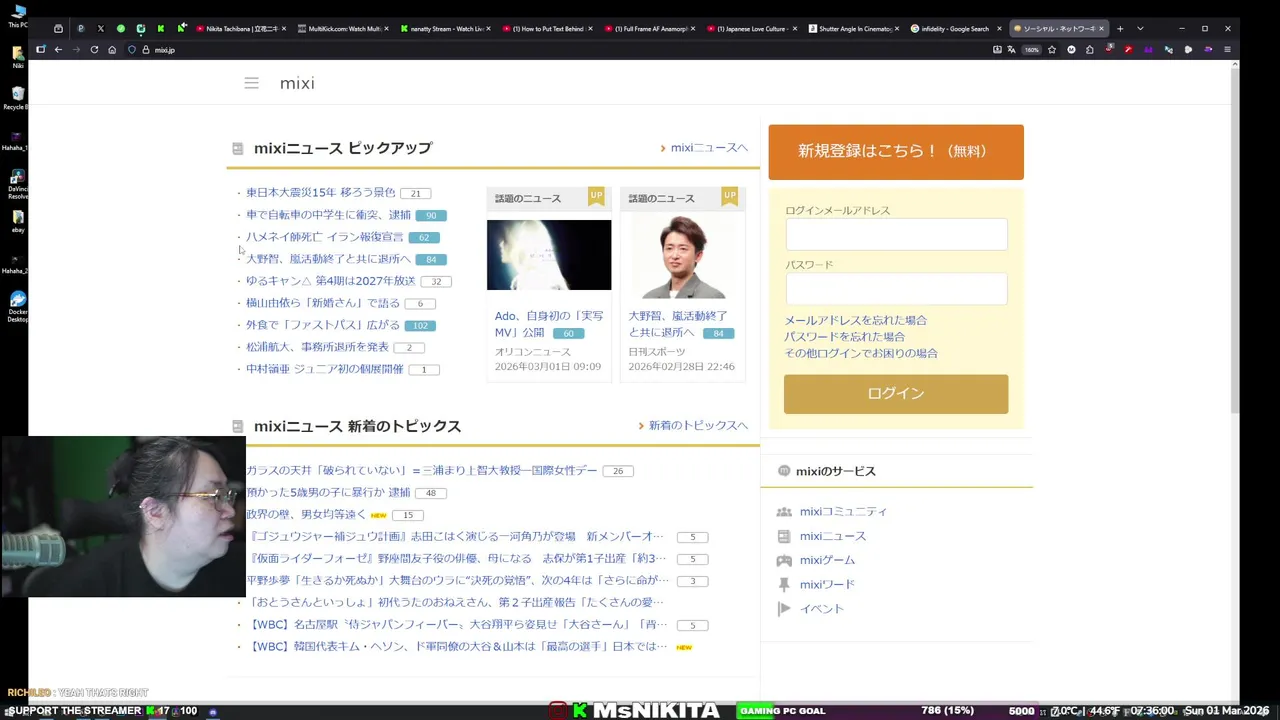Open パスワードを忘れた場合 link

(x=845, y=337)
